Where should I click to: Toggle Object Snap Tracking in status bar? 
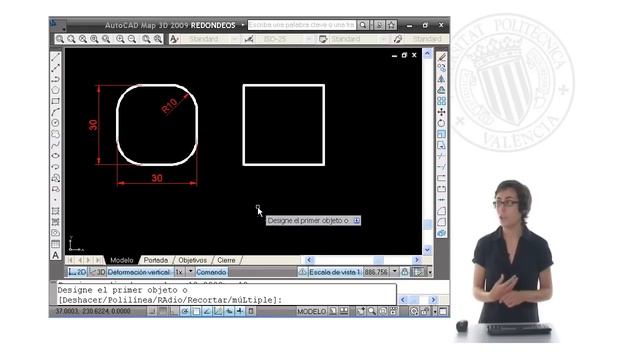click(x=207, y=311)
